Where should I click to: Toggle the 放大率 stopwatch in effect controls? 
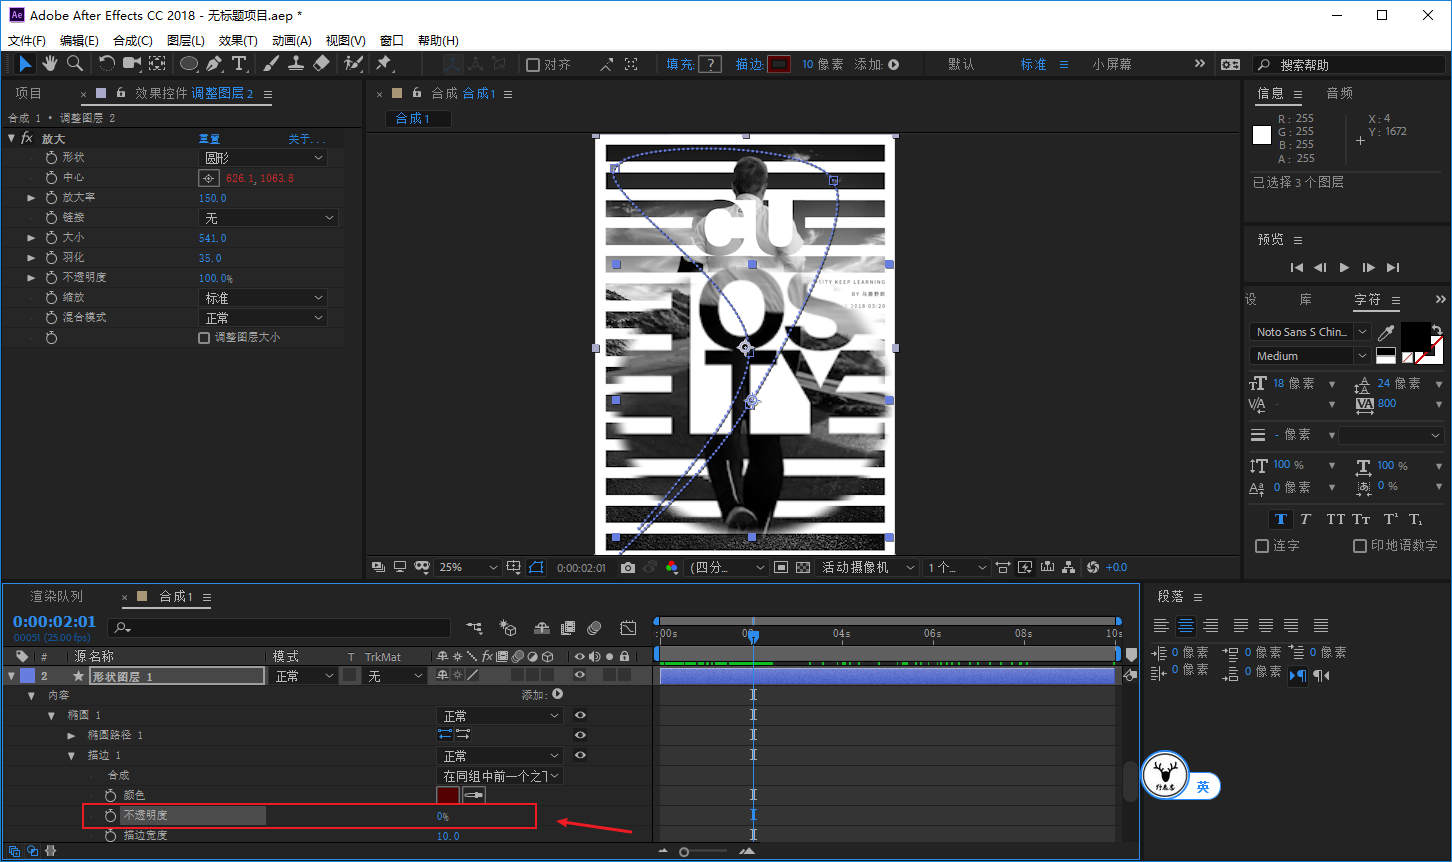(x=52, y=198)
